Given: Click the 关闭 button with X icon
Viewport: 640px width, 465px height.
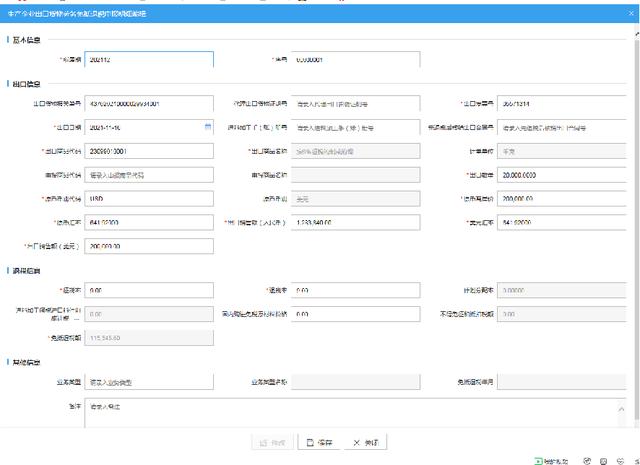Looking at the screenshot, I should [x=363, y=441].
